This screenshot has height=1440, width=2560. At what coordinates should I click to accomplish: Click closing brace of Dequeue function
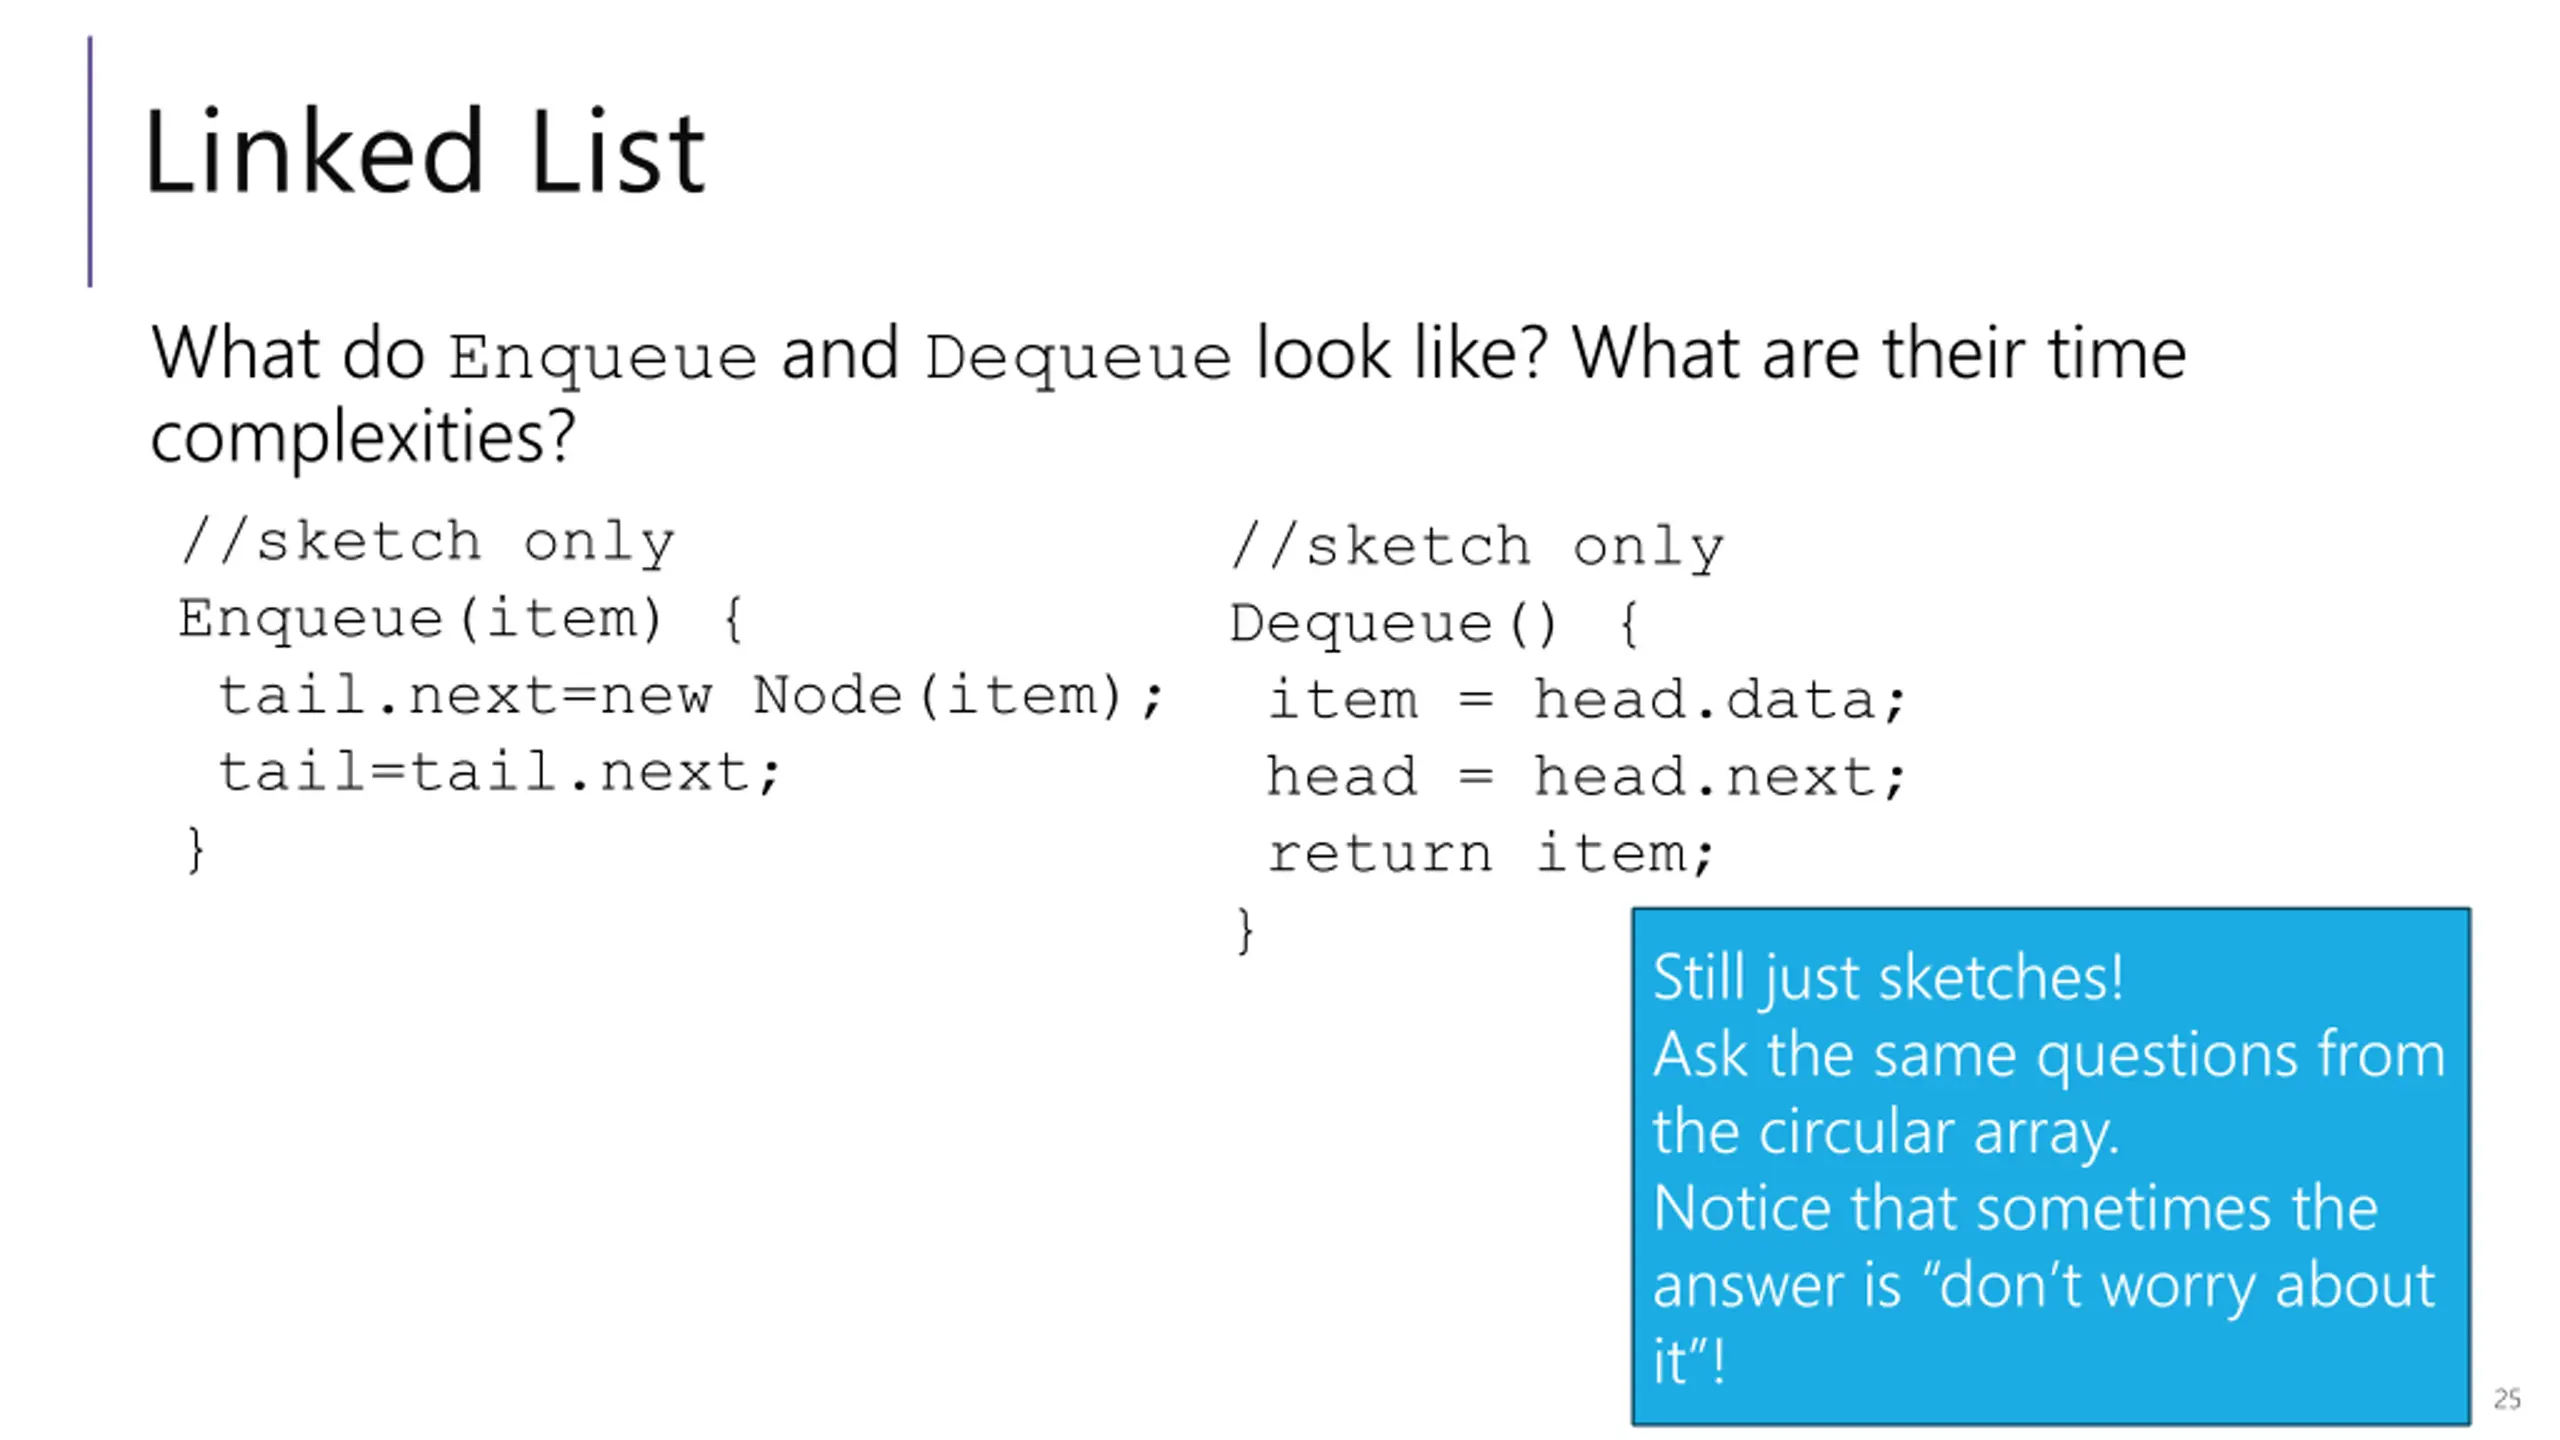pos(1245,931)
